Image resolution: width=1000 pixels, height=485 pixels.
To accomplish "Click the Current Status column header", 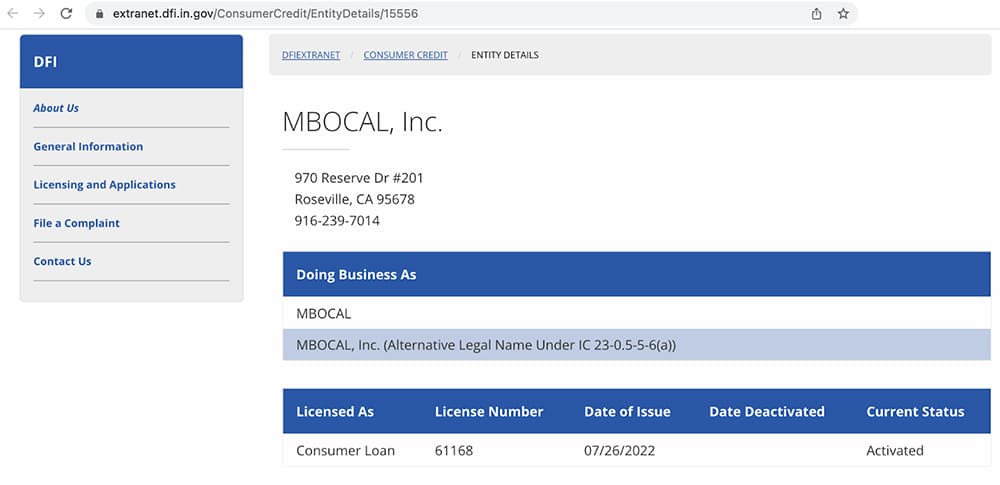I will pyautogui.click(x=915, y=412).
